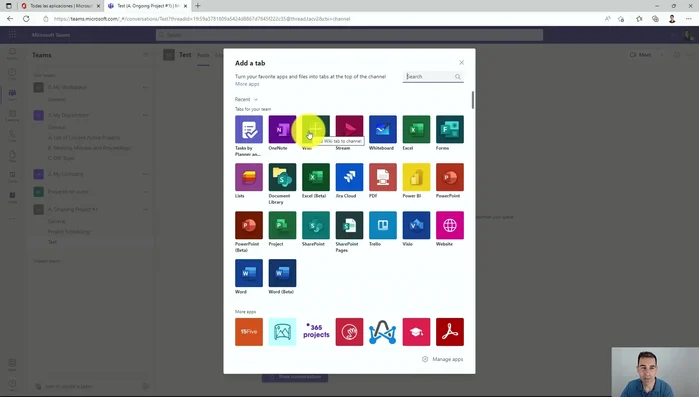Click the Add a tab dialog scrollbar

coord(473,100)
